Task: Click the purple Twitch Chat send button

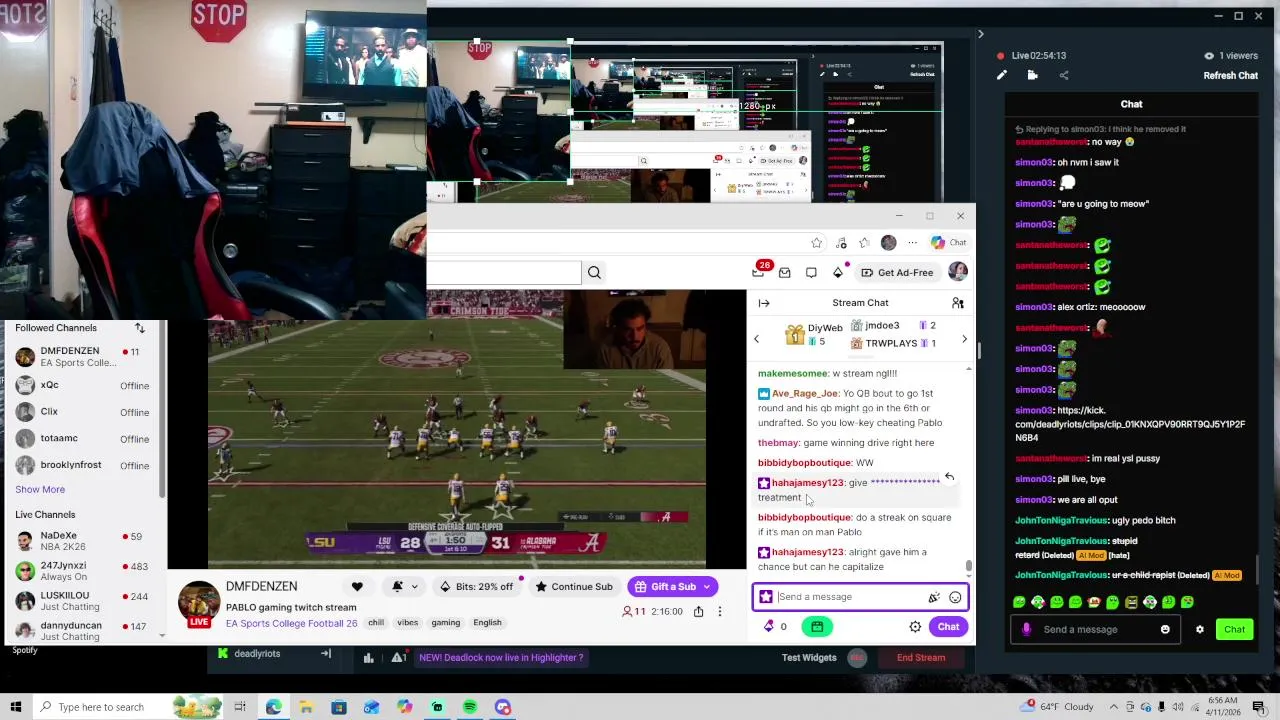Action: coord(948,627)
